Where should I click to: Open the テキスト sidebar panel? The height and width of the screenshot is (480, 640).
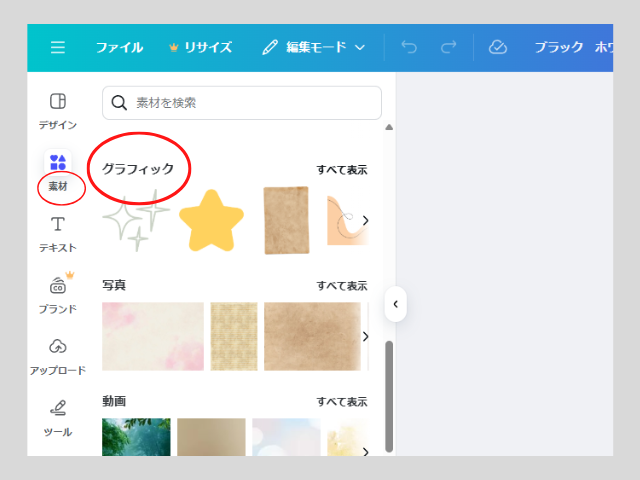[x=58, y=234]
